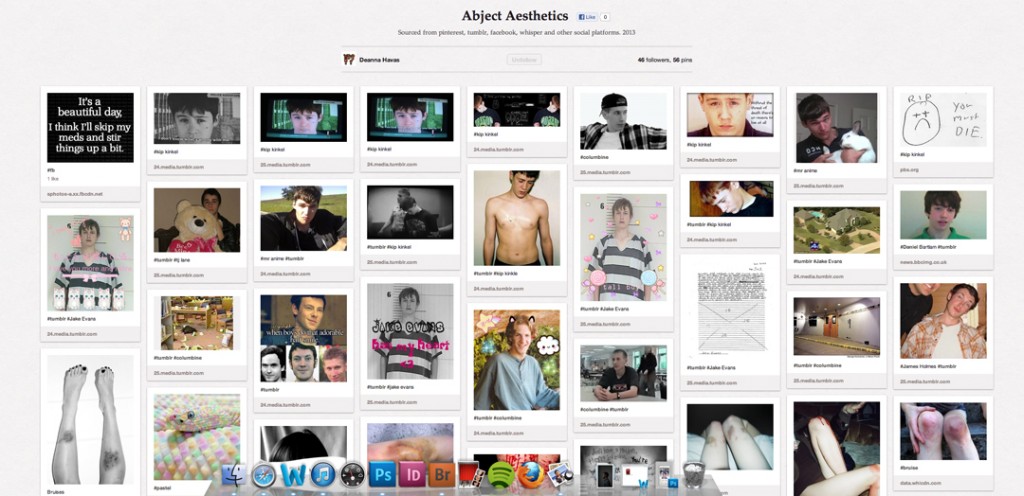Open the "Jake evans has my heart" image pin
Viewport: 1024px width, 496px height.
(409, 331)
